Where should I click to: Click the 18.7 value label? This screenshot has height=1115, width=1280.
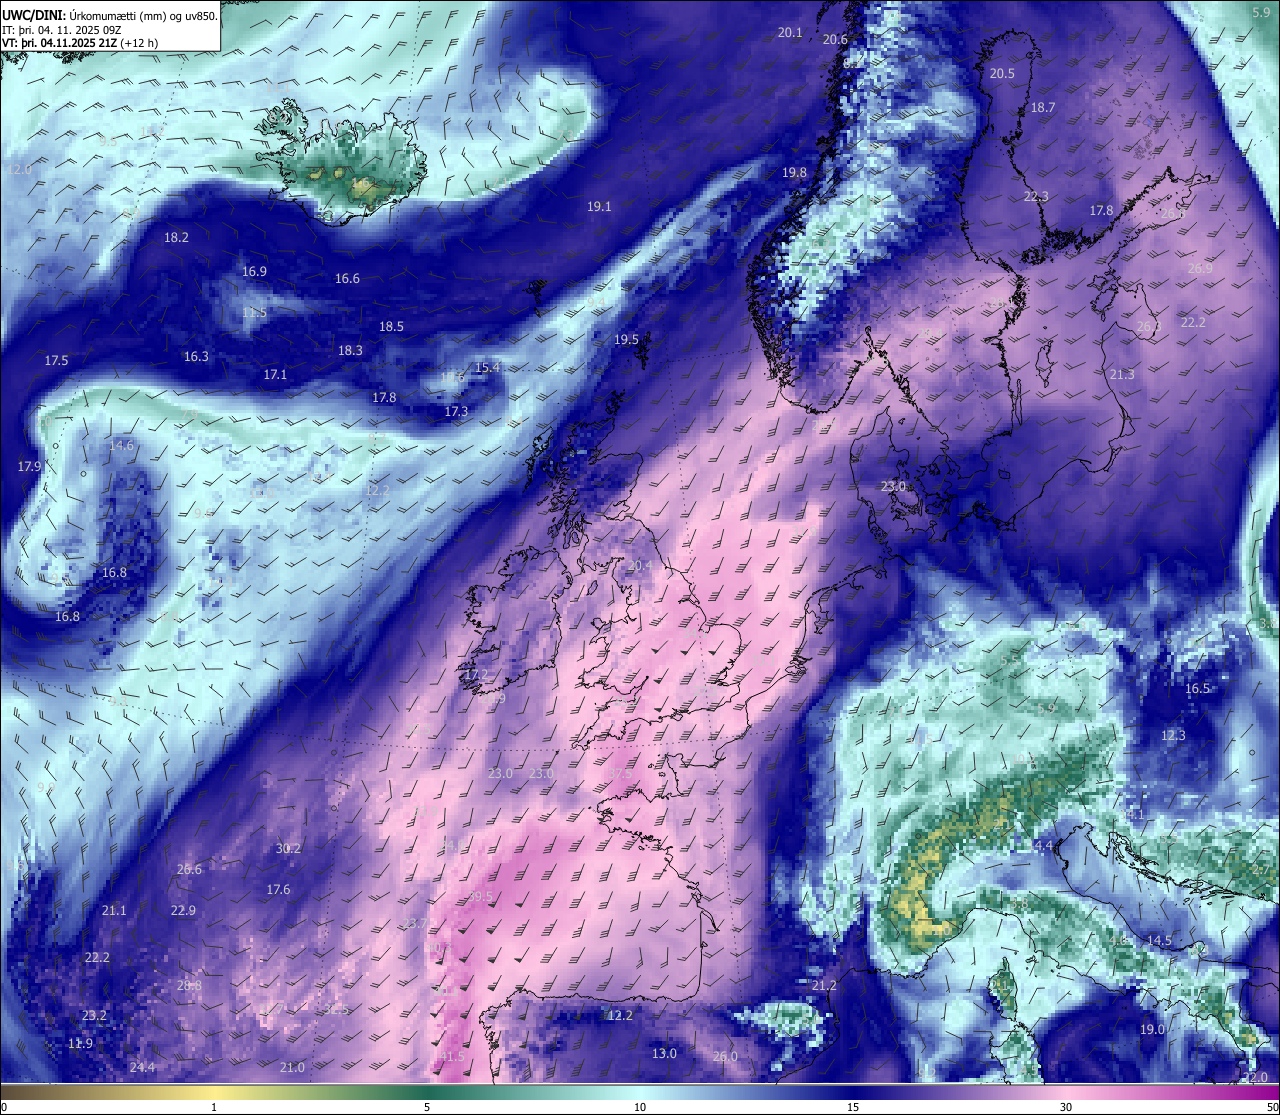click(1043, 107)
